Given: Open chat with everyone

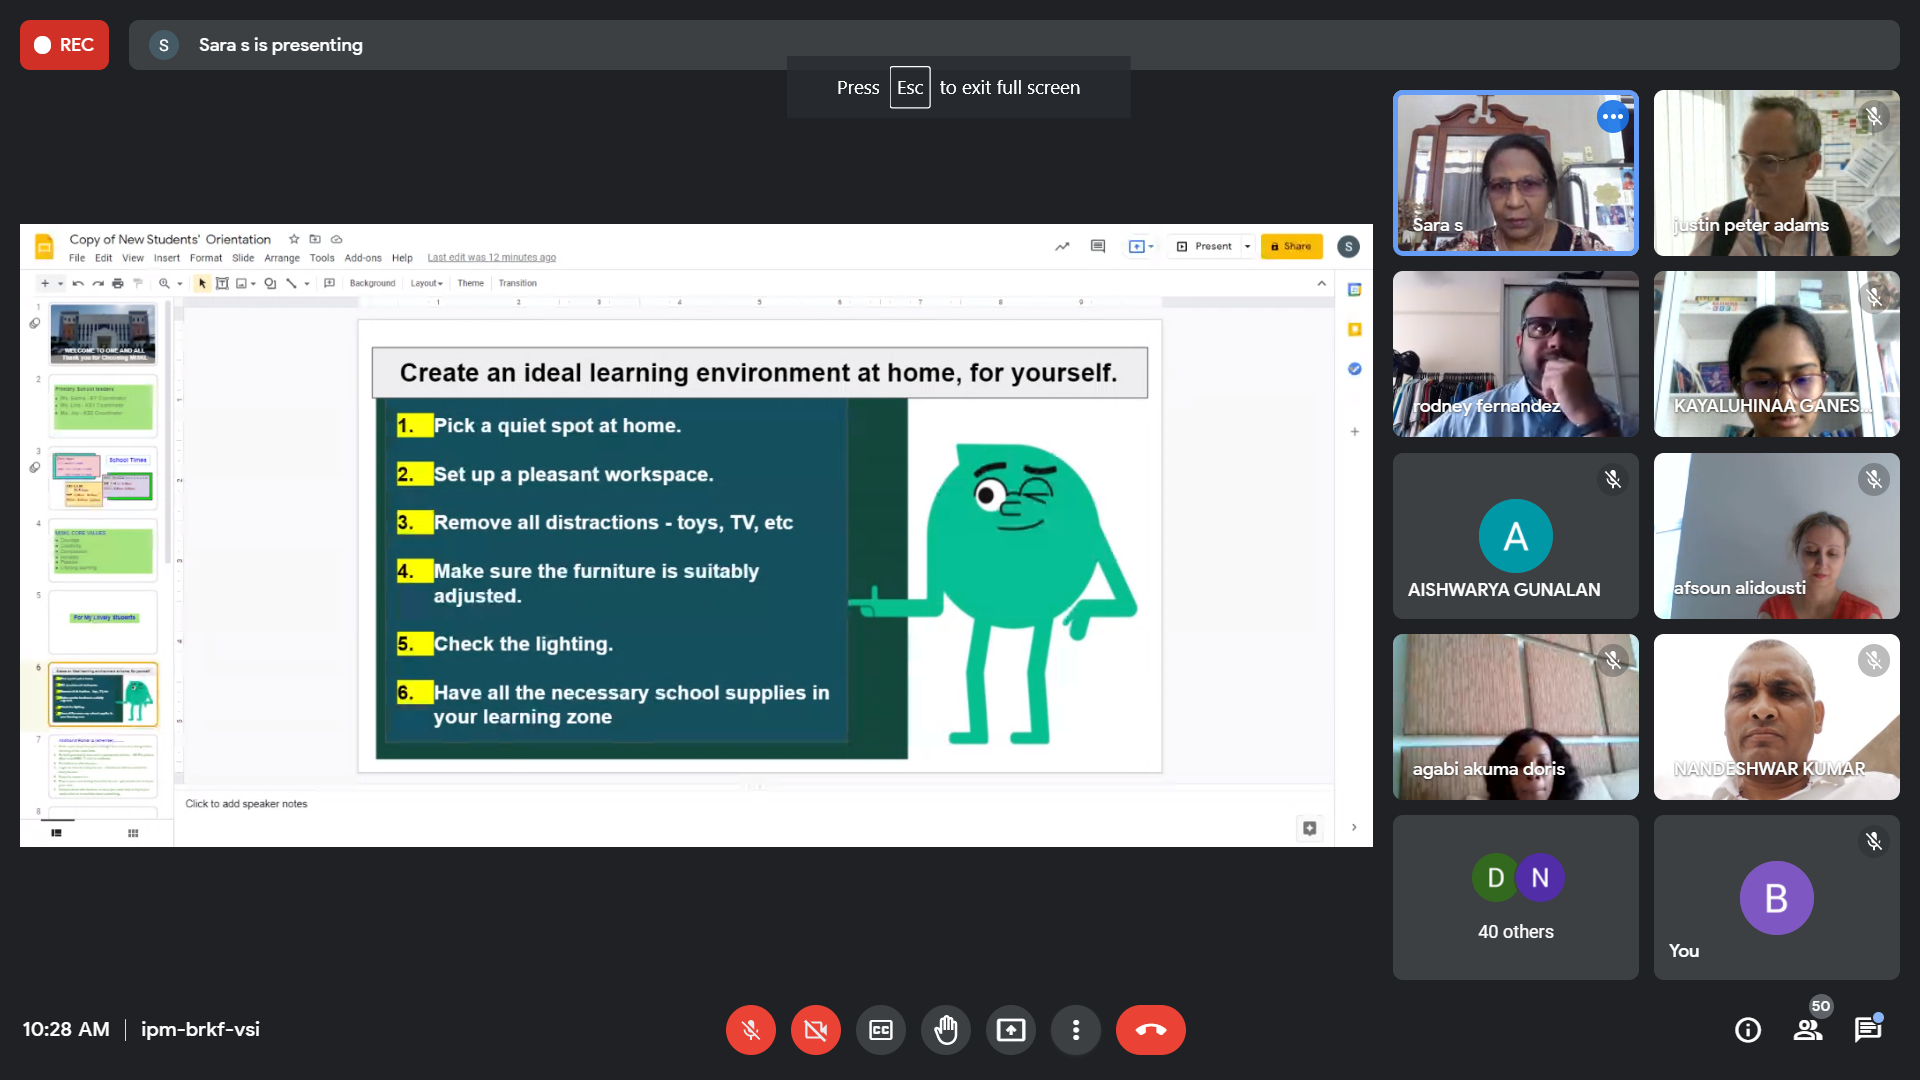Looking at the screenshot, I should tap(1868, 1030).
